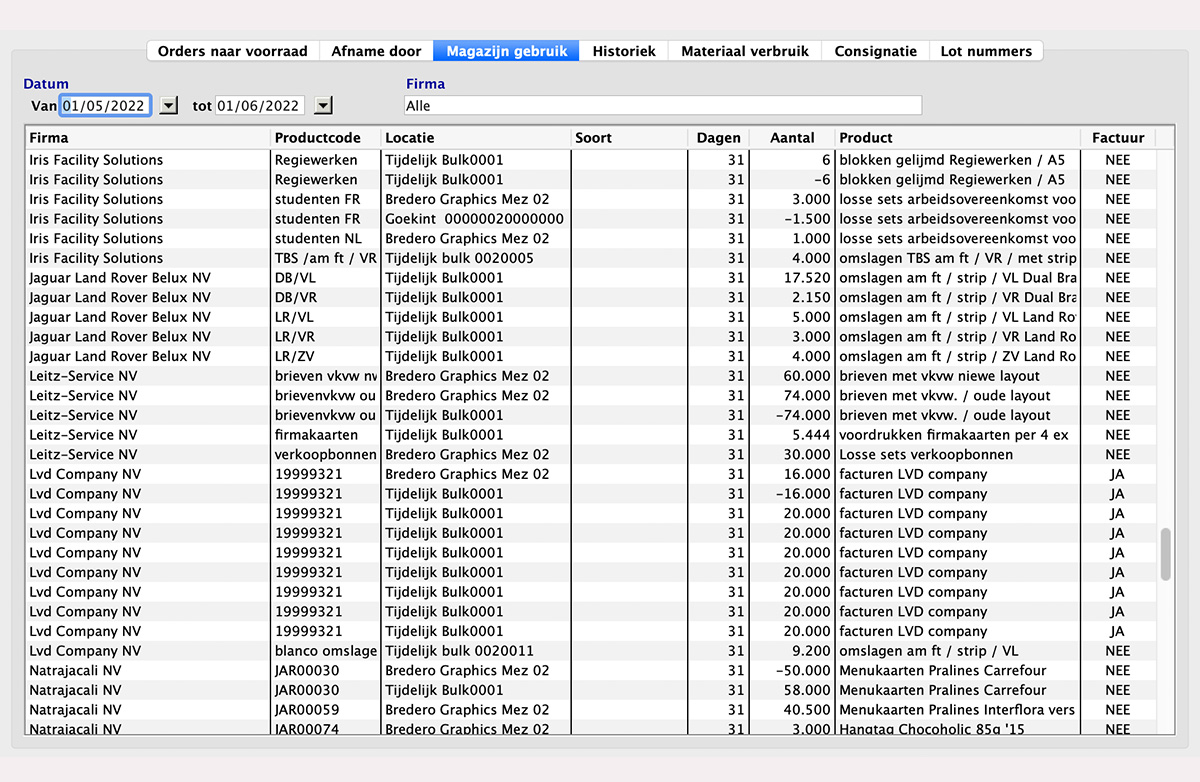Select the Magazijn gebruik tab
Viewport: 1200px width, 782px height.
(x=506, y=51)
